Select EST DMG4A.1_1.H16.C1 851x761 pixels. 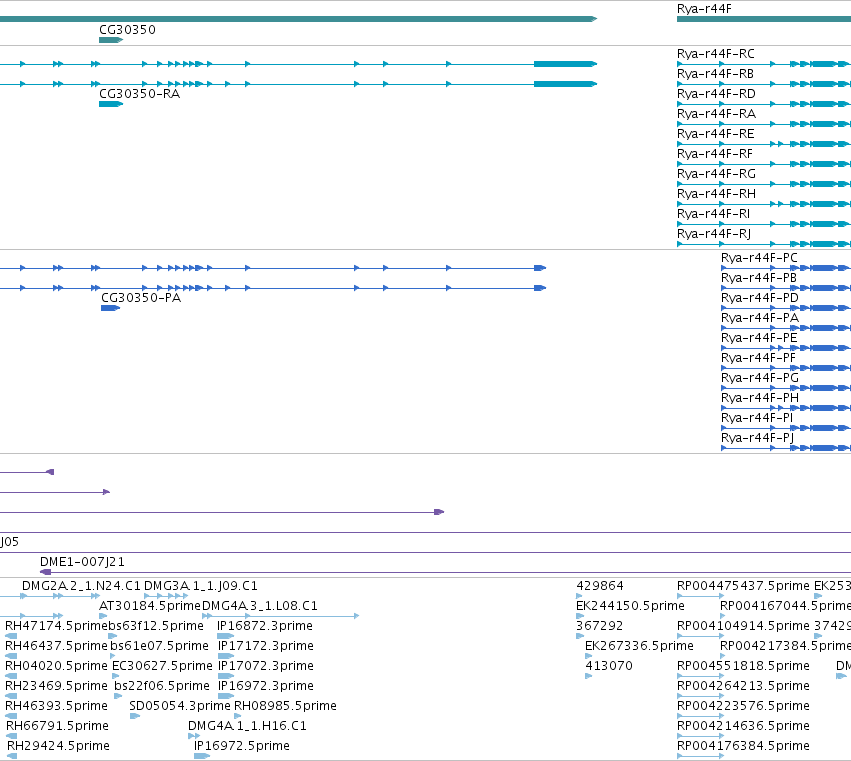[247, 726]
